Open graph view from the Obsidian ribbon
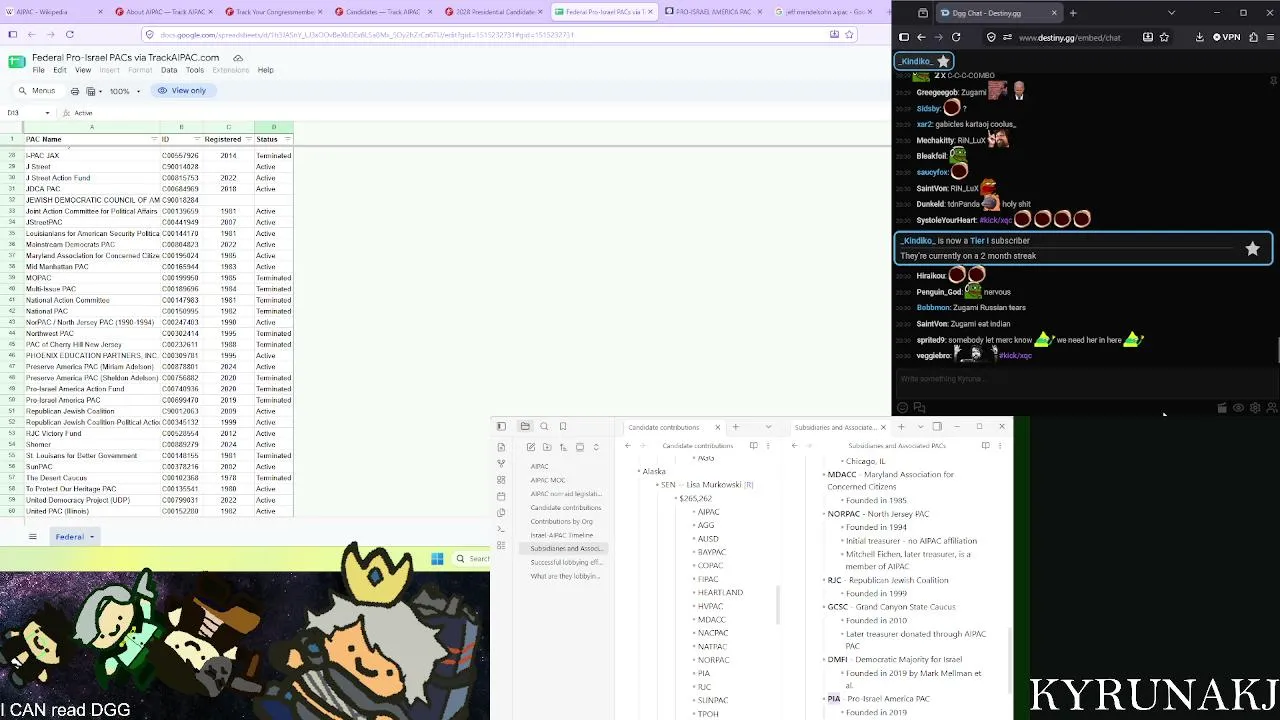The height and width of the screenshot is (720, 1280). pyautogui.click(x=501, y=463)
